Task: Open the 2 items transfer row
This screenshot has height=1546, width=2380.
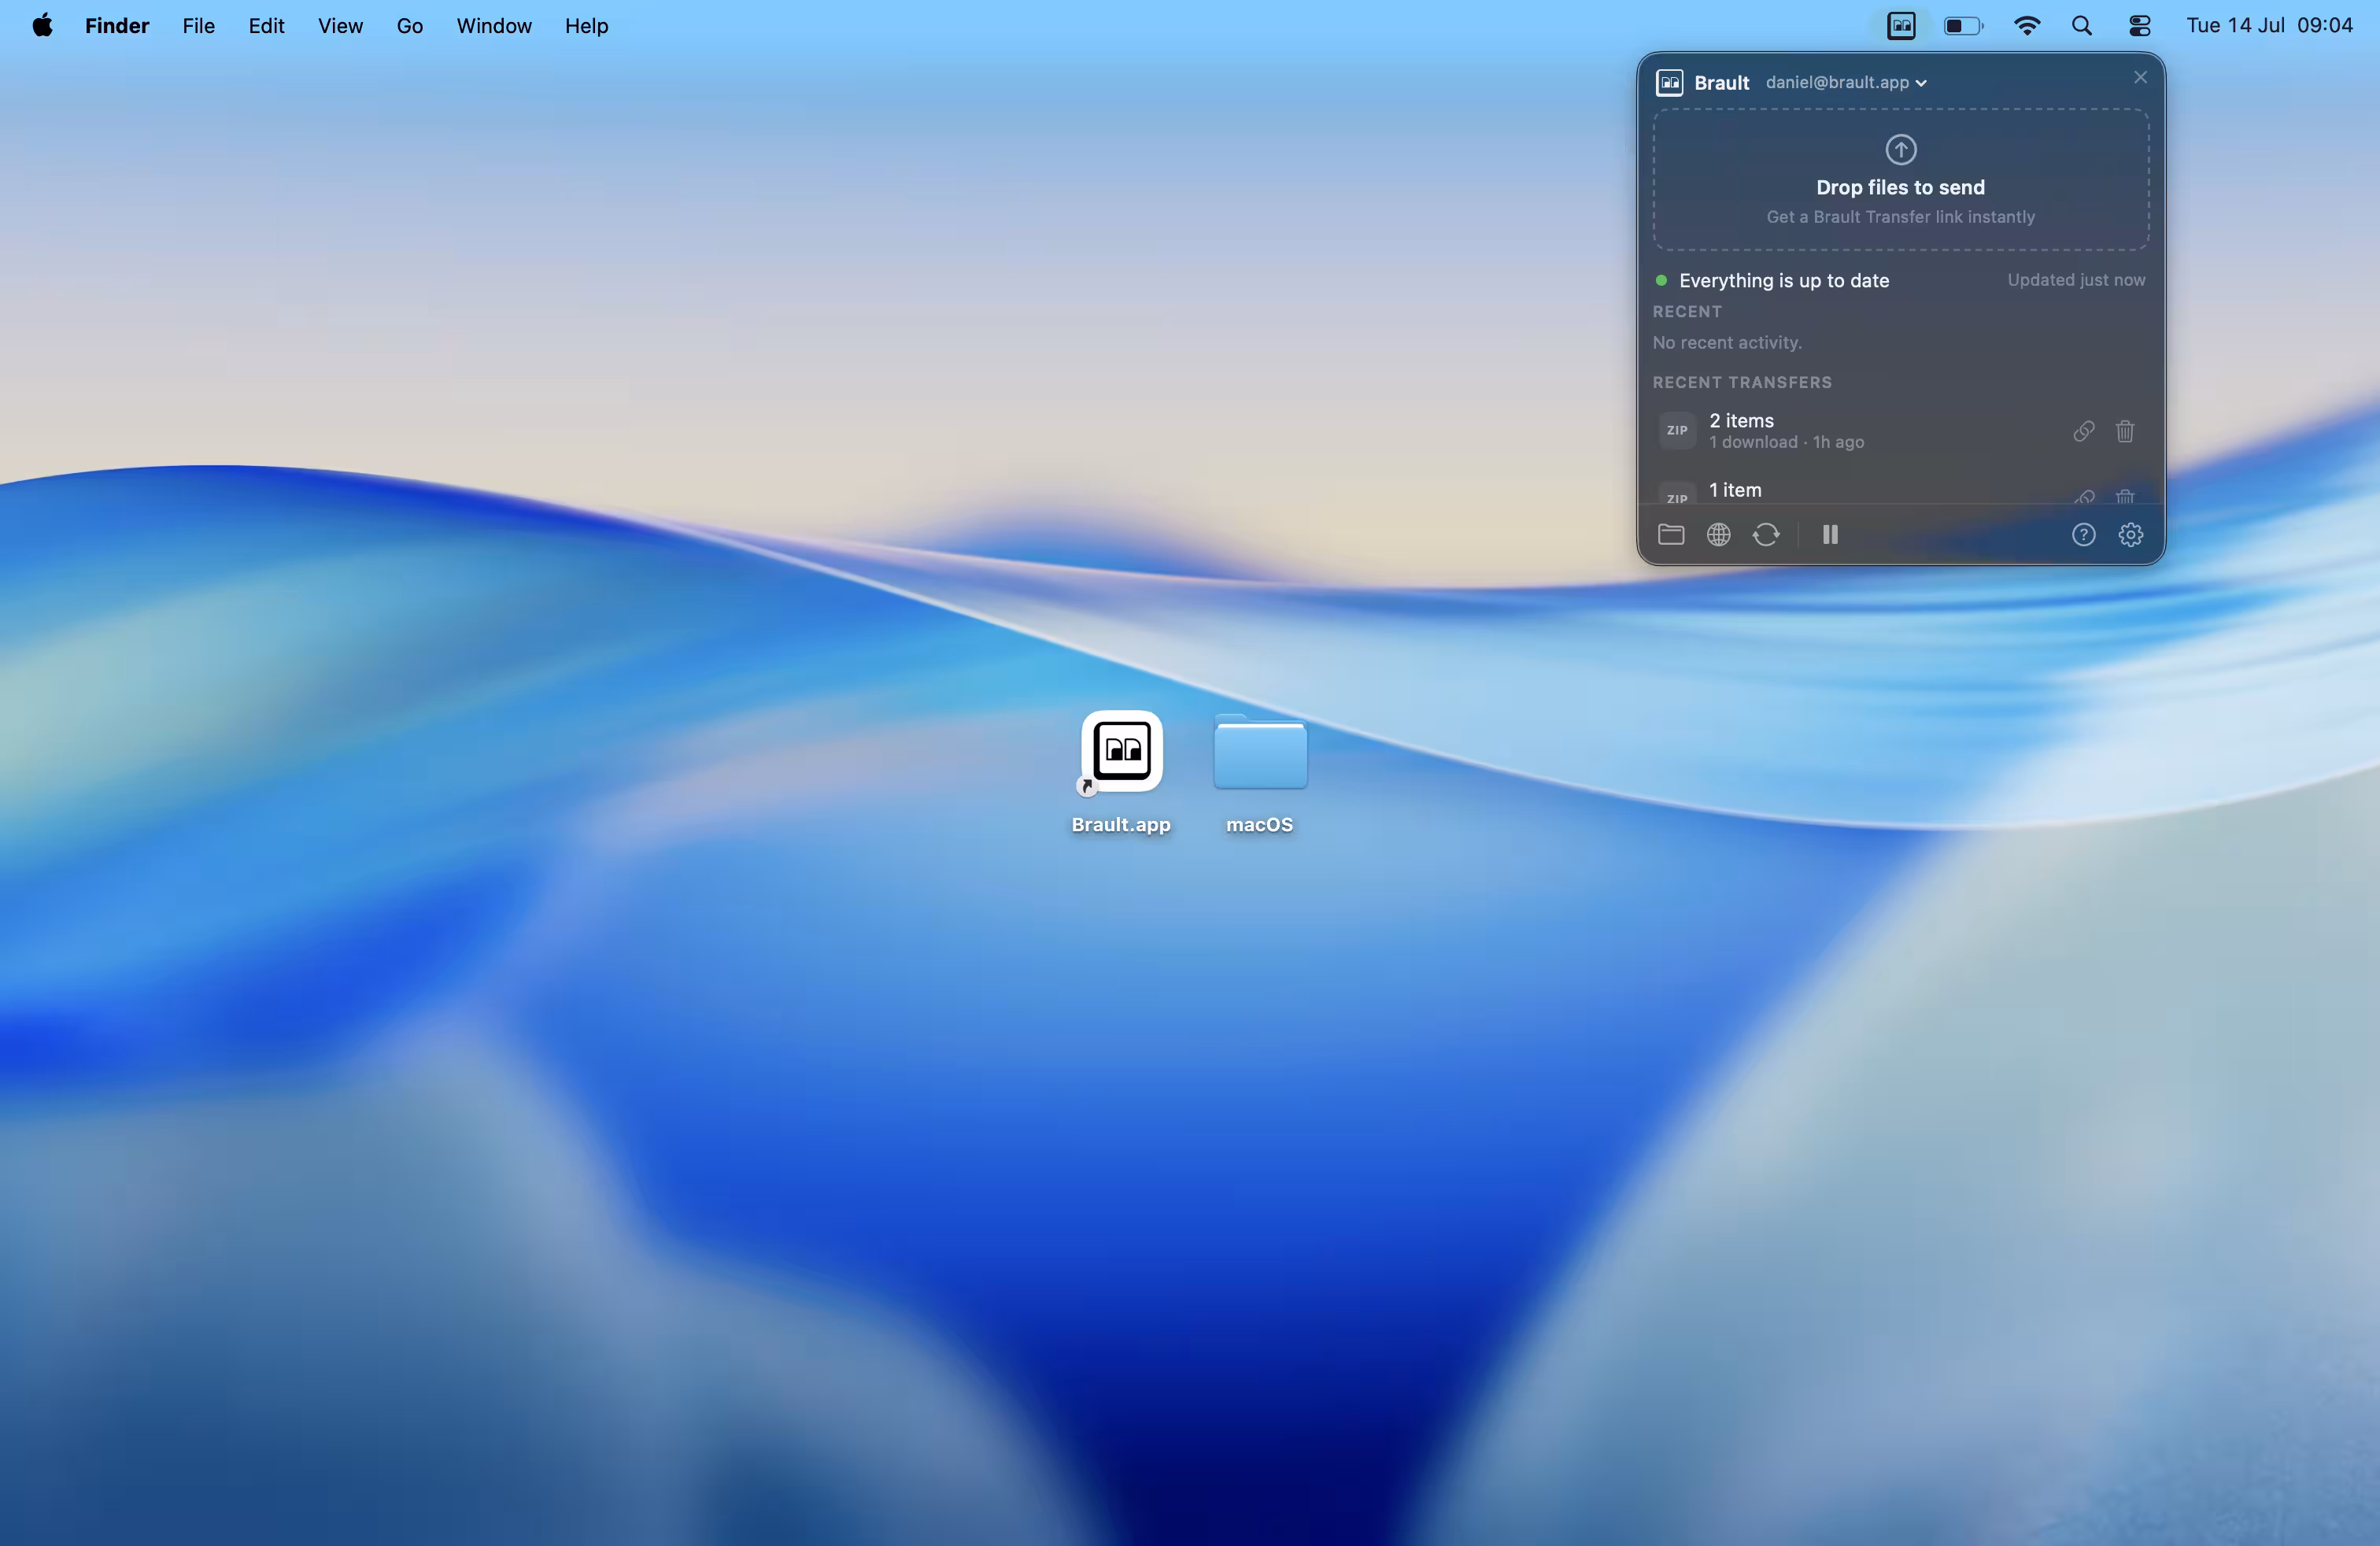Action: tap(1901, 431)
